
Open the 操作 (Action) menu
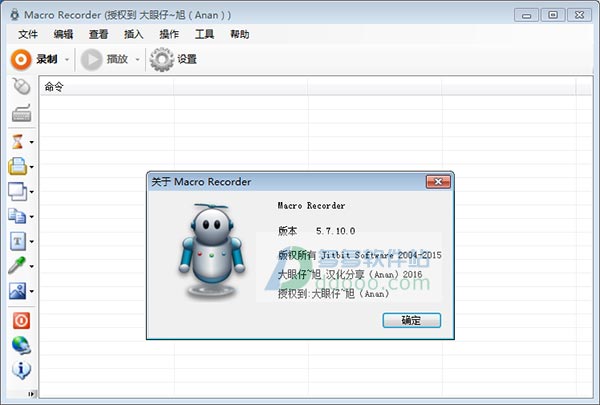coord(169,34)
